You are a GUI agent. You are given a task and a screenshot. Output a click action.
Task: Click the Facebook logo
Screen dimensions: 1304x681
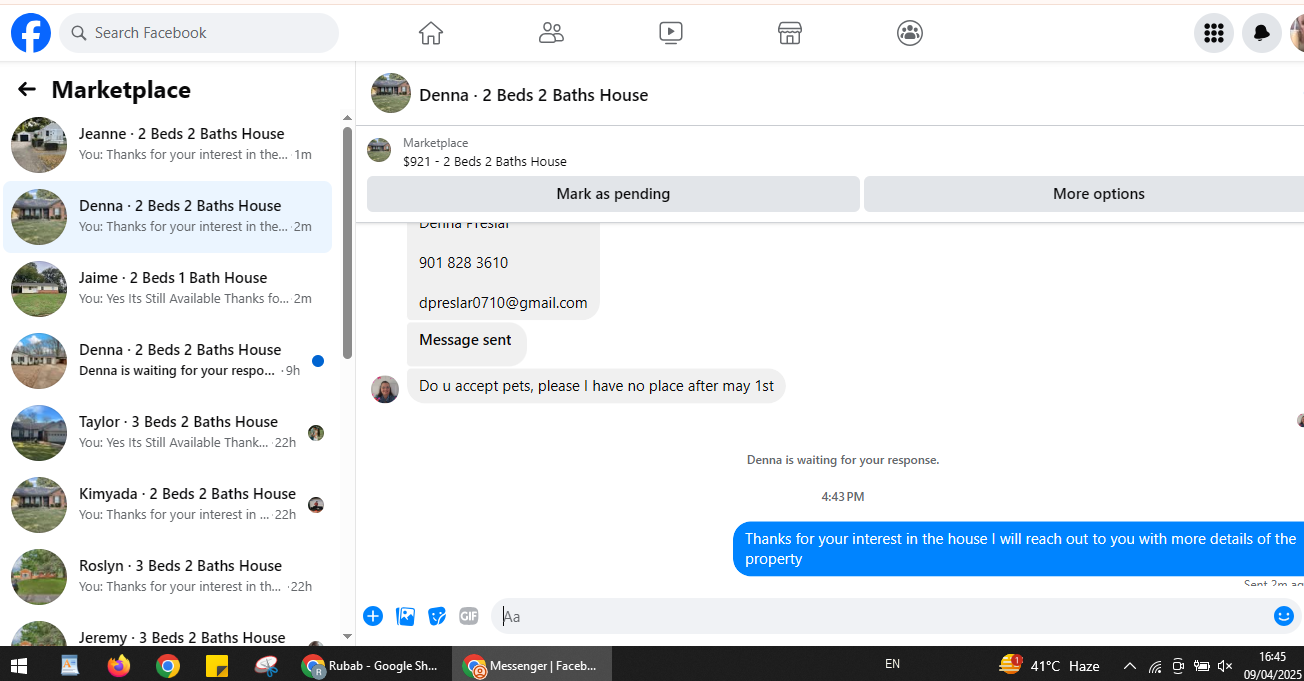click(31, 33)
